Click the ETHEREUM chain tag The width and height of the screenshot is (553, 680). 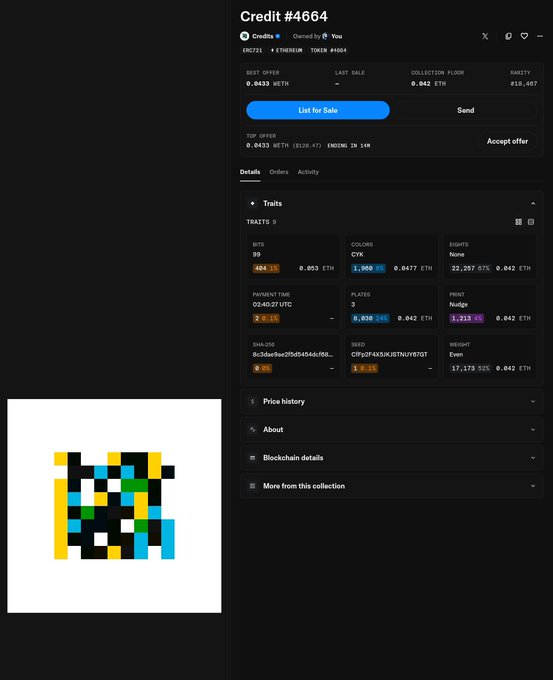pyautogui.click(x=286, y=50)
